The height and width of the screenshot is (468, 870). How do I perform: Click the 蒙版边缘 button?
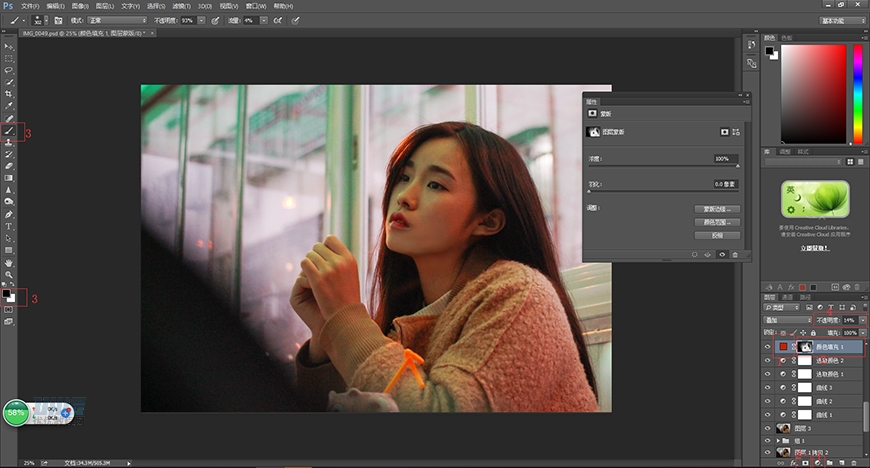coord(716,209)
